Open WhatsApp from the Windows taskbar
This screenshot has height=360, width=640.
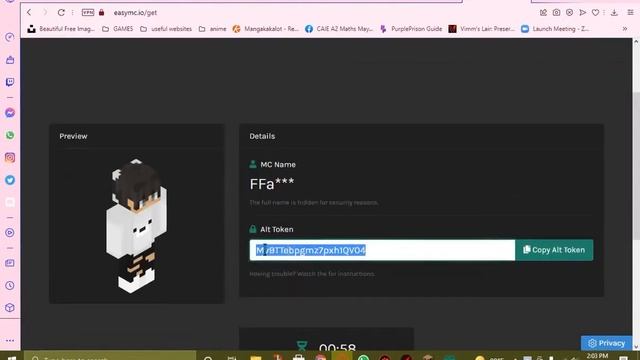[363, 358]
